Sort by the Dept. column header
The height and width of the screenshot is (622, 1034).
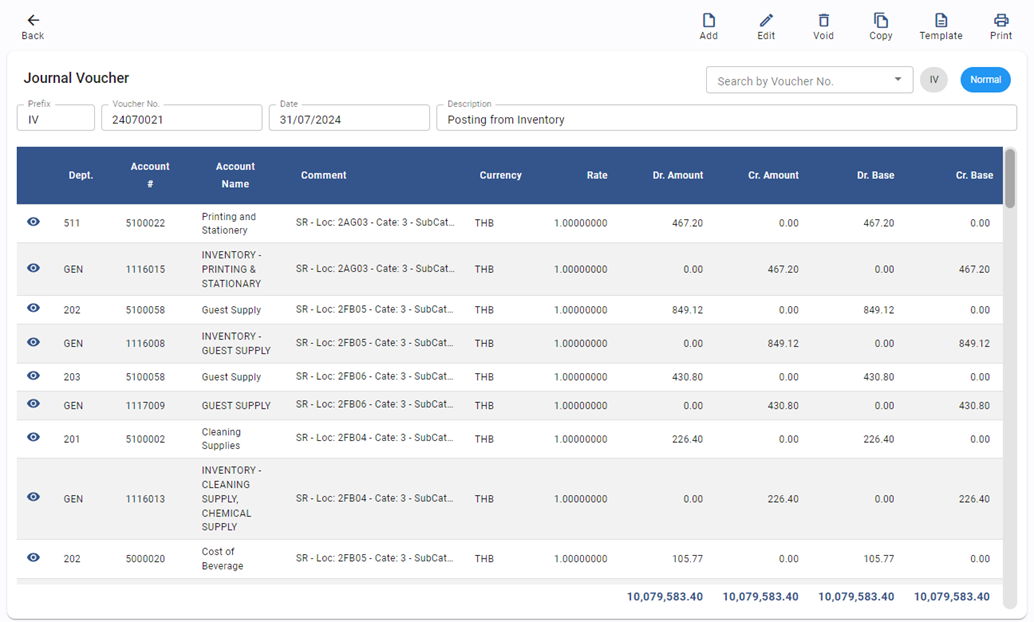(x=81, y=175)
